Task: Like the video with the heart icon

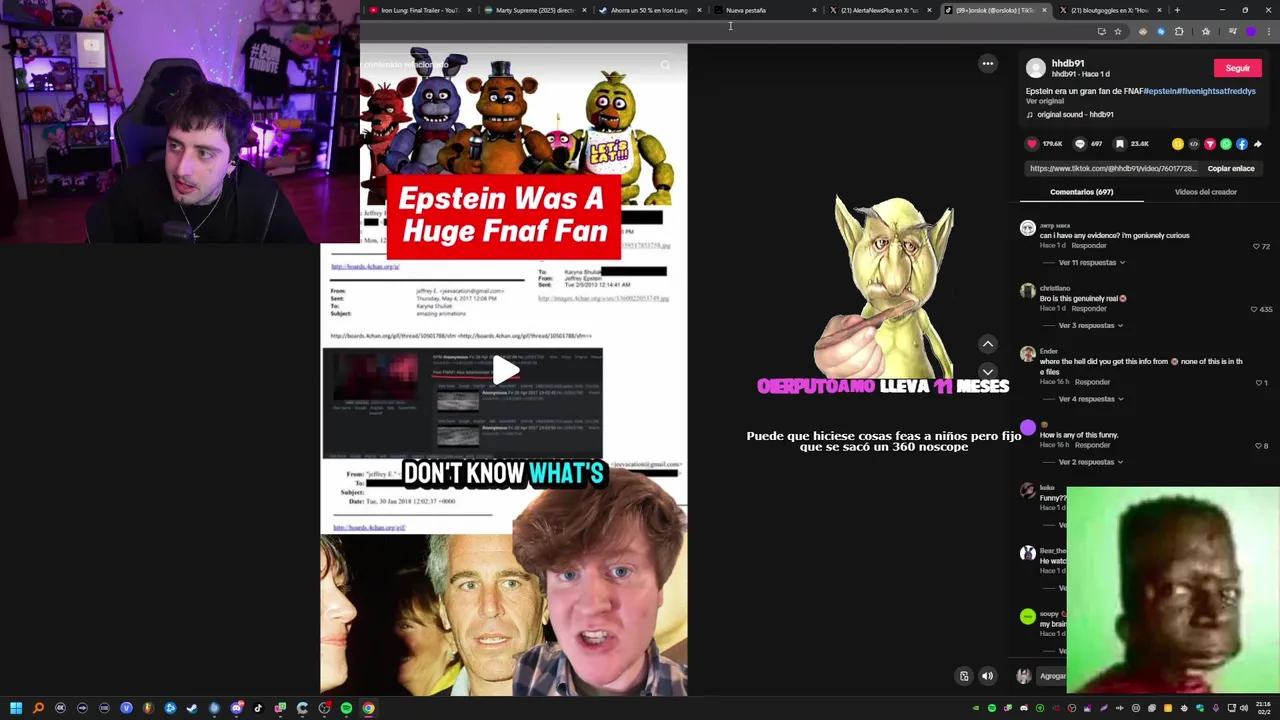Action: tap(1032, 144)
